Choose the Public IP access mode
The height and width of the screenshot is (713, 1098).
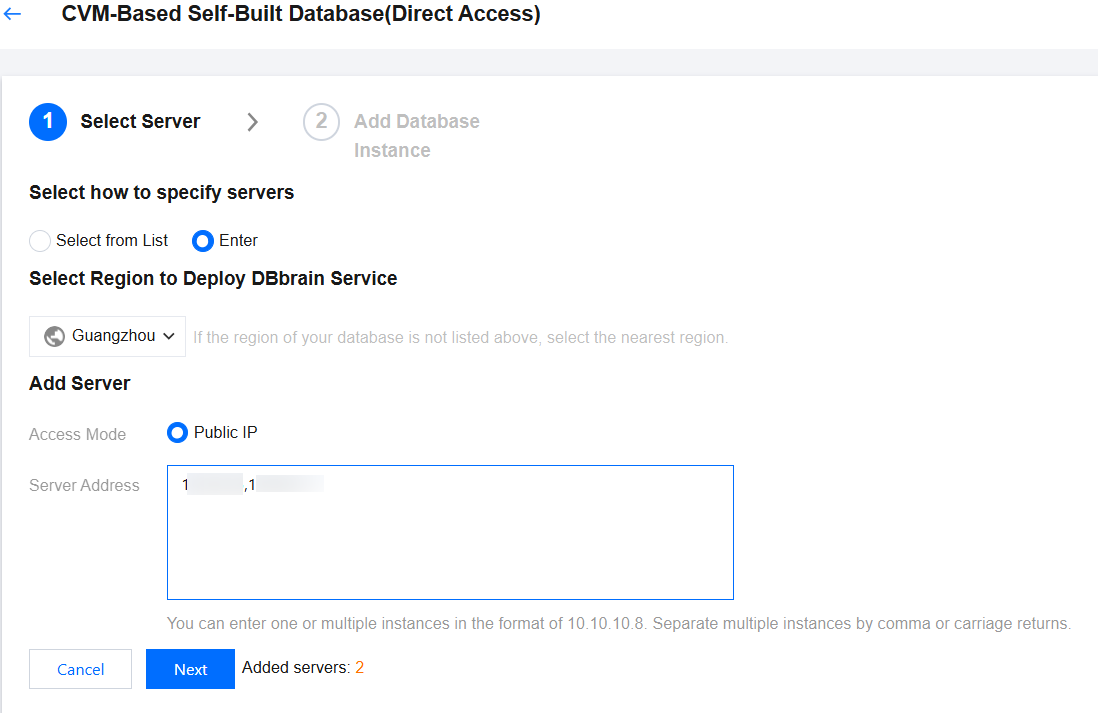pos(178,433)
